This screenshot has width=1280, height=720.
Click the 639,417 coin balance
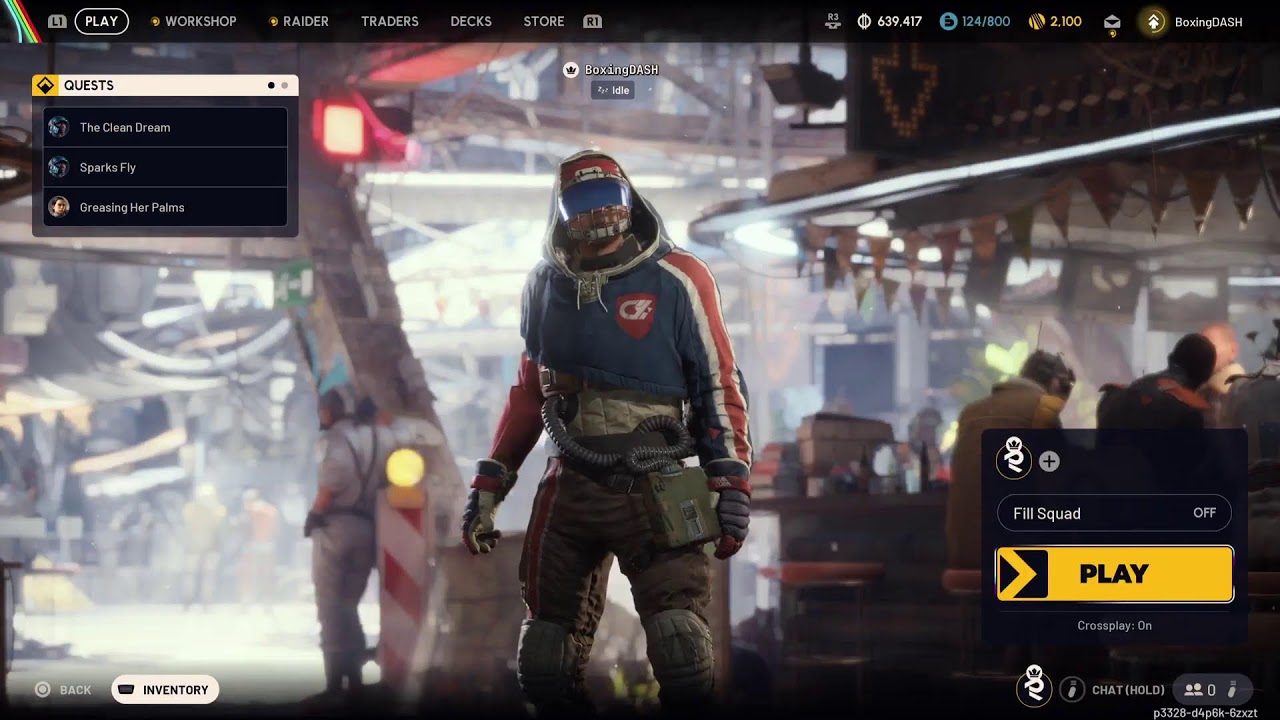pos(899,21)
